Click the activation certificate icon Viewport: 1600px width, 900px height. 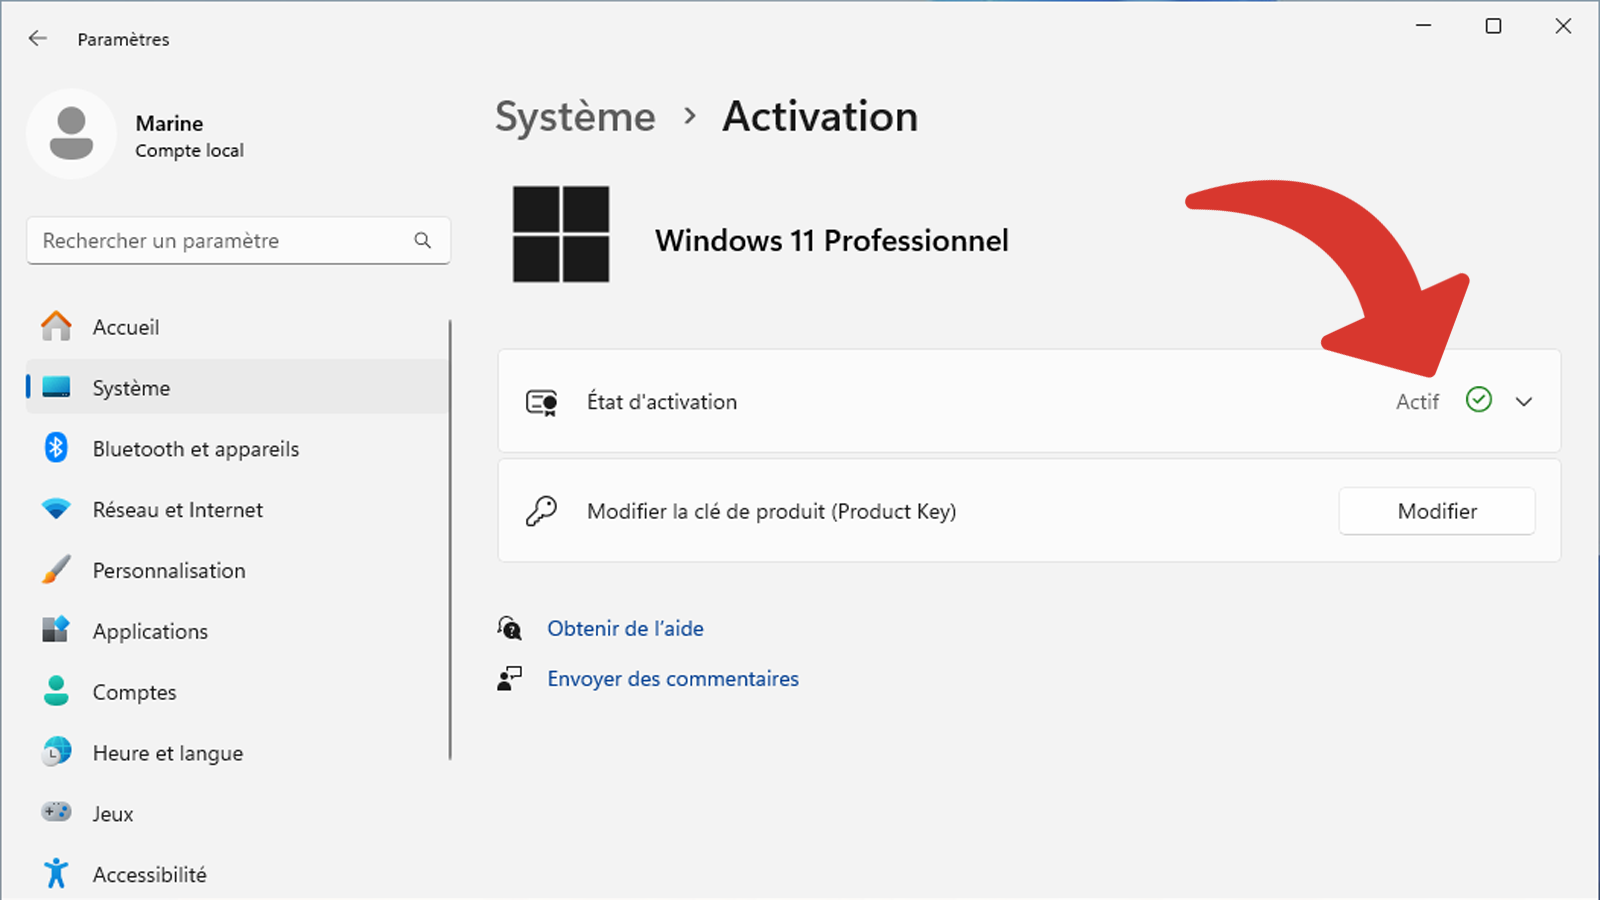[542, 402]
